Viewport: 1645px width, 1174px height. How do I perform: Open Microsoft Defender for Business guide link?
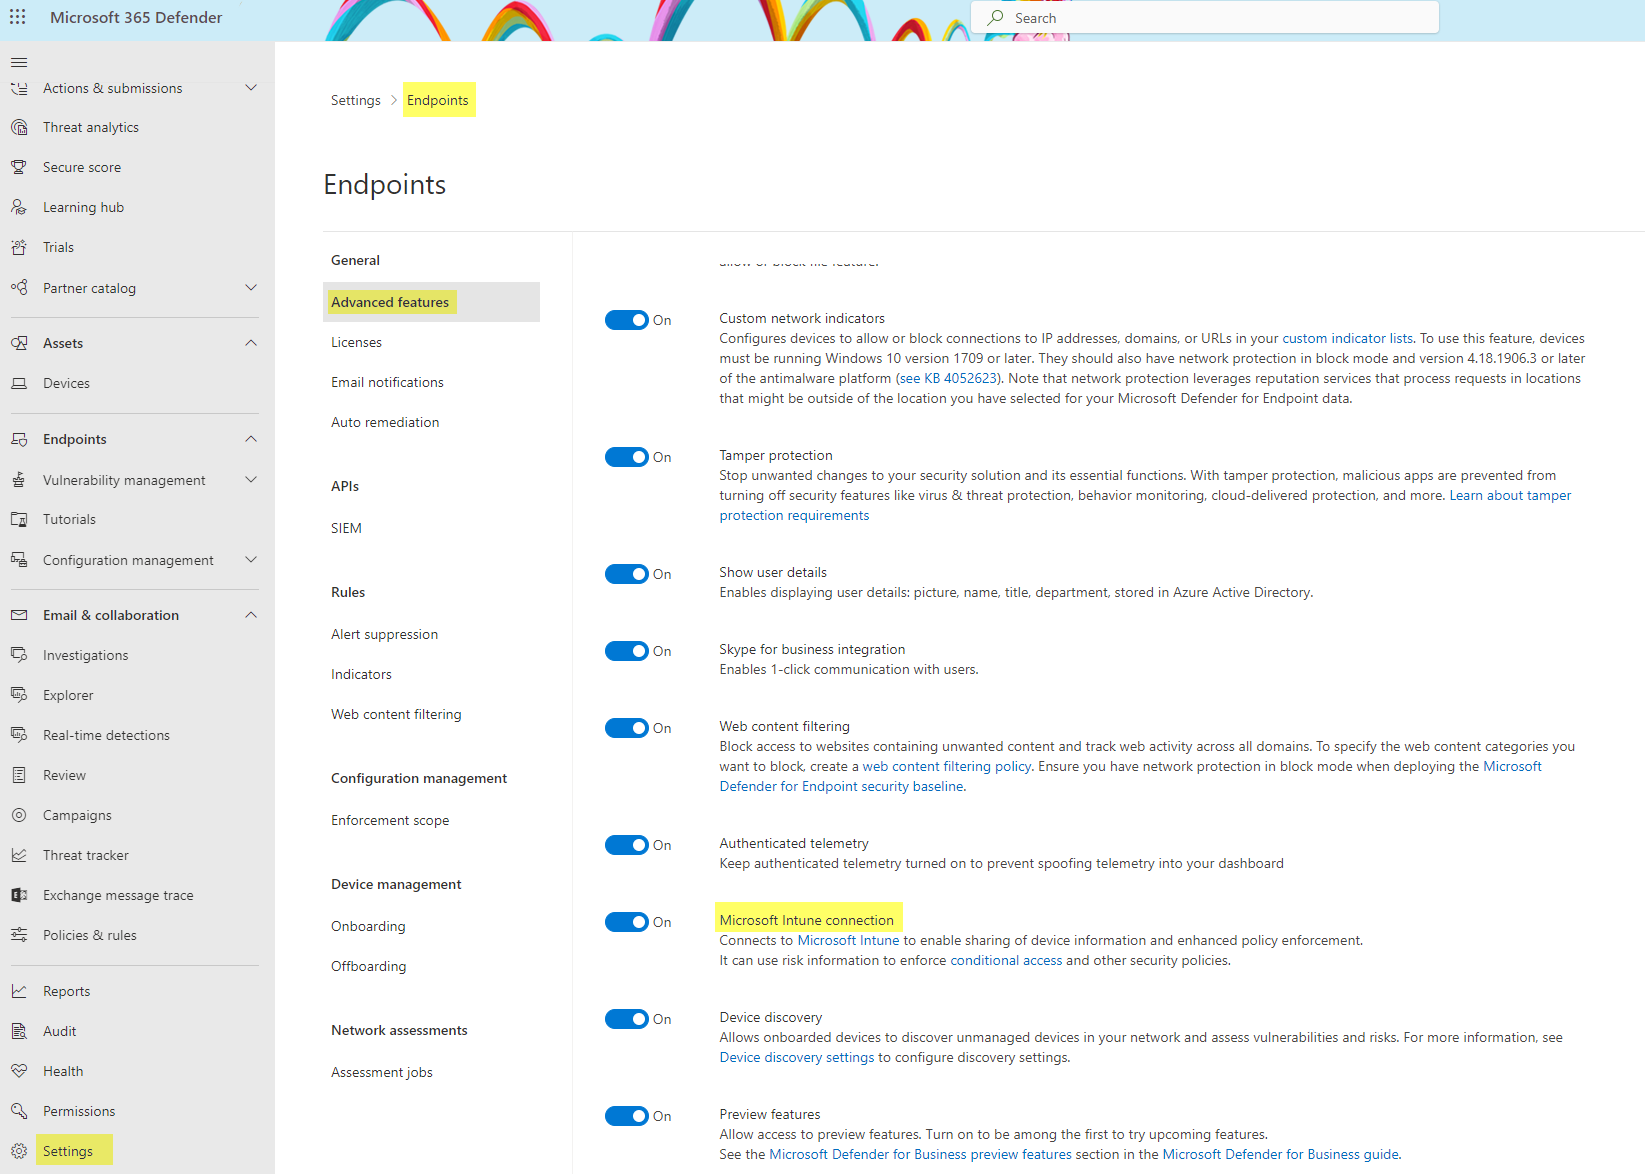[x=1281, y=1154]
